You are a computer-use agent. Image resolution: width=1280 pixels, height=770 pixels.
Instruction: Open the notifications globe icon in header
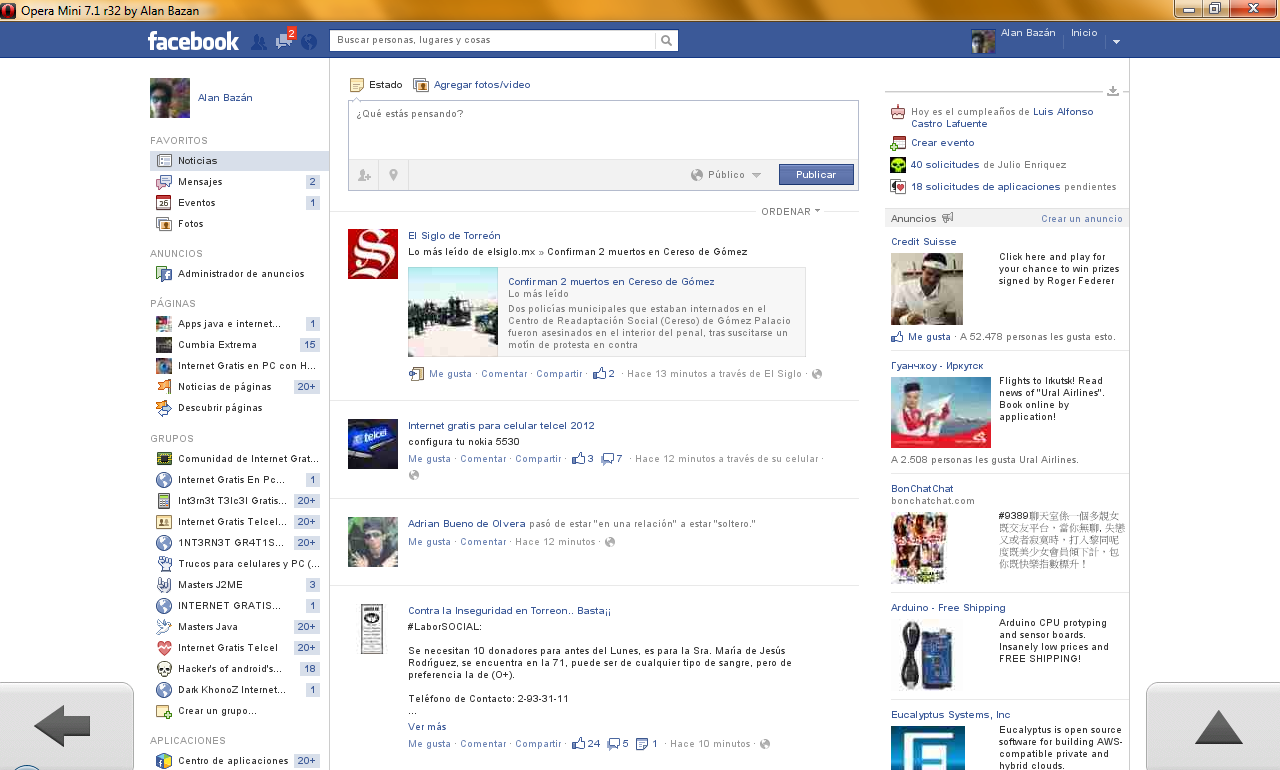309,42
